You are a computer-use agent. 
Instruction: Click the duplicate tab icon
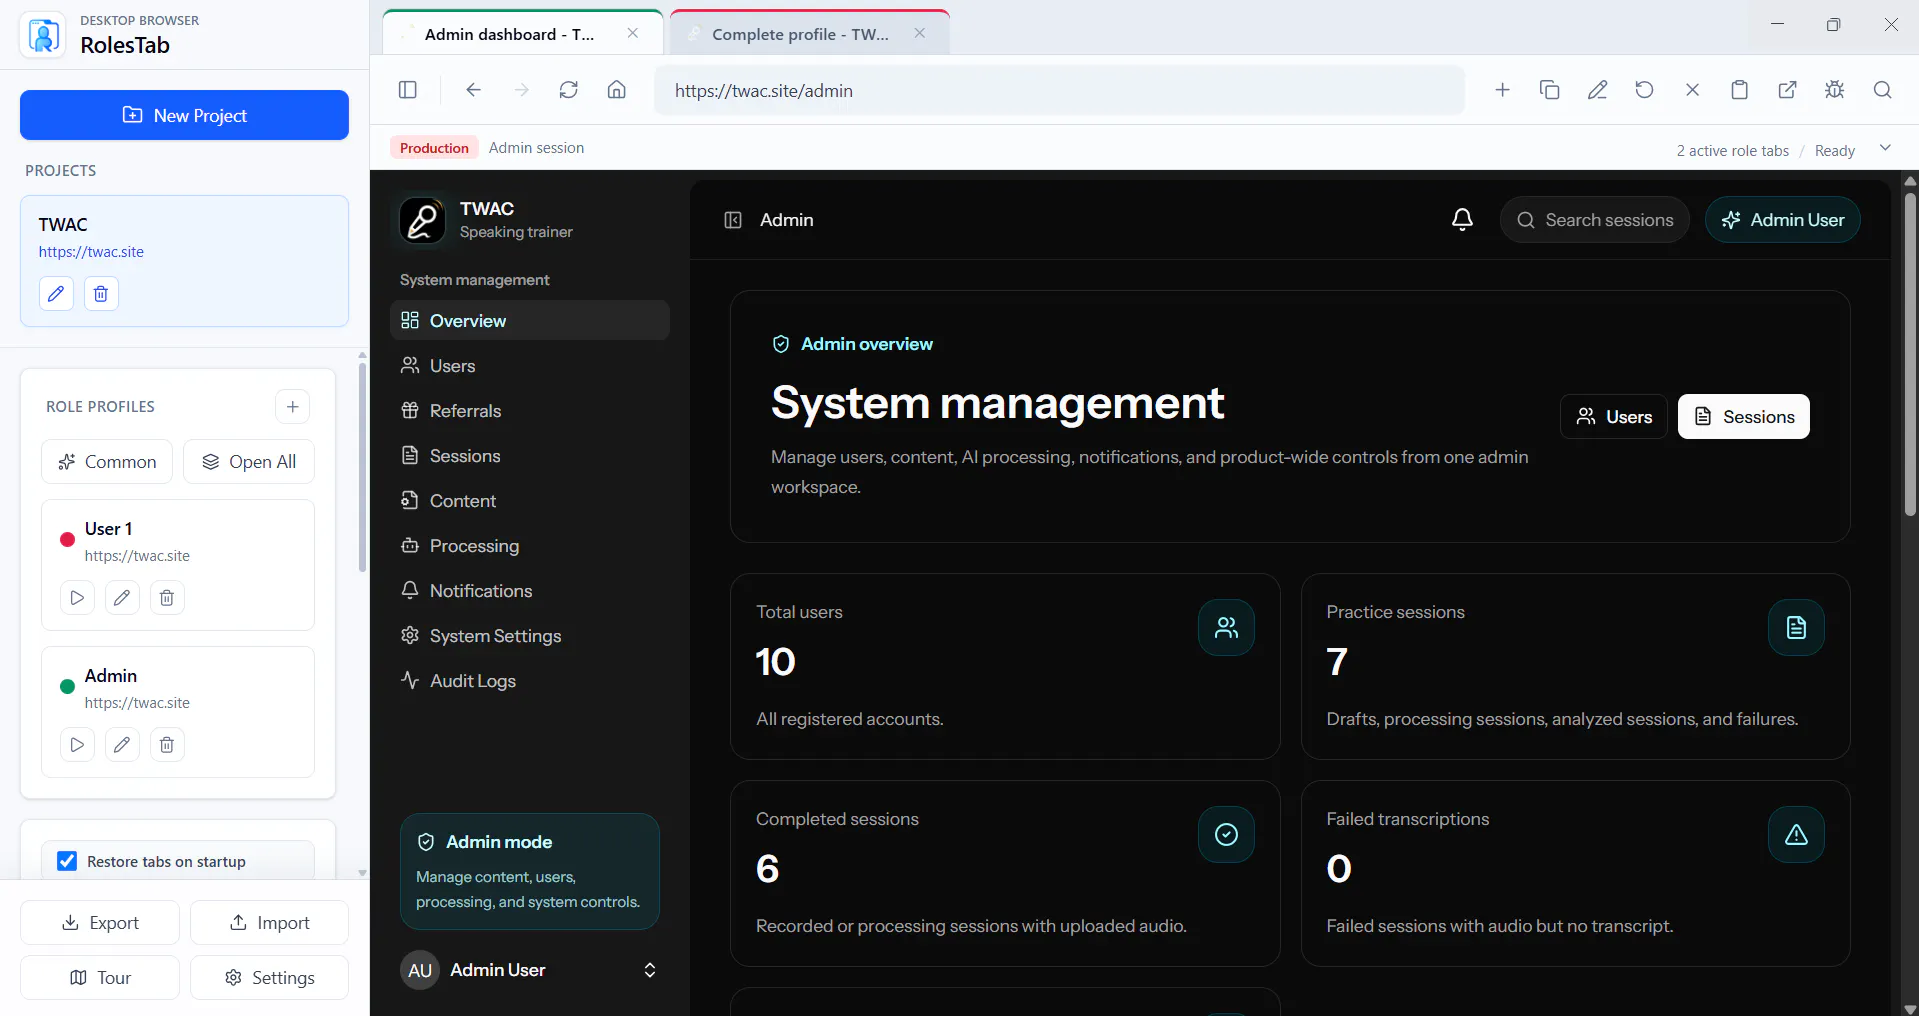pyautogui.click(x=1550, y=90)
